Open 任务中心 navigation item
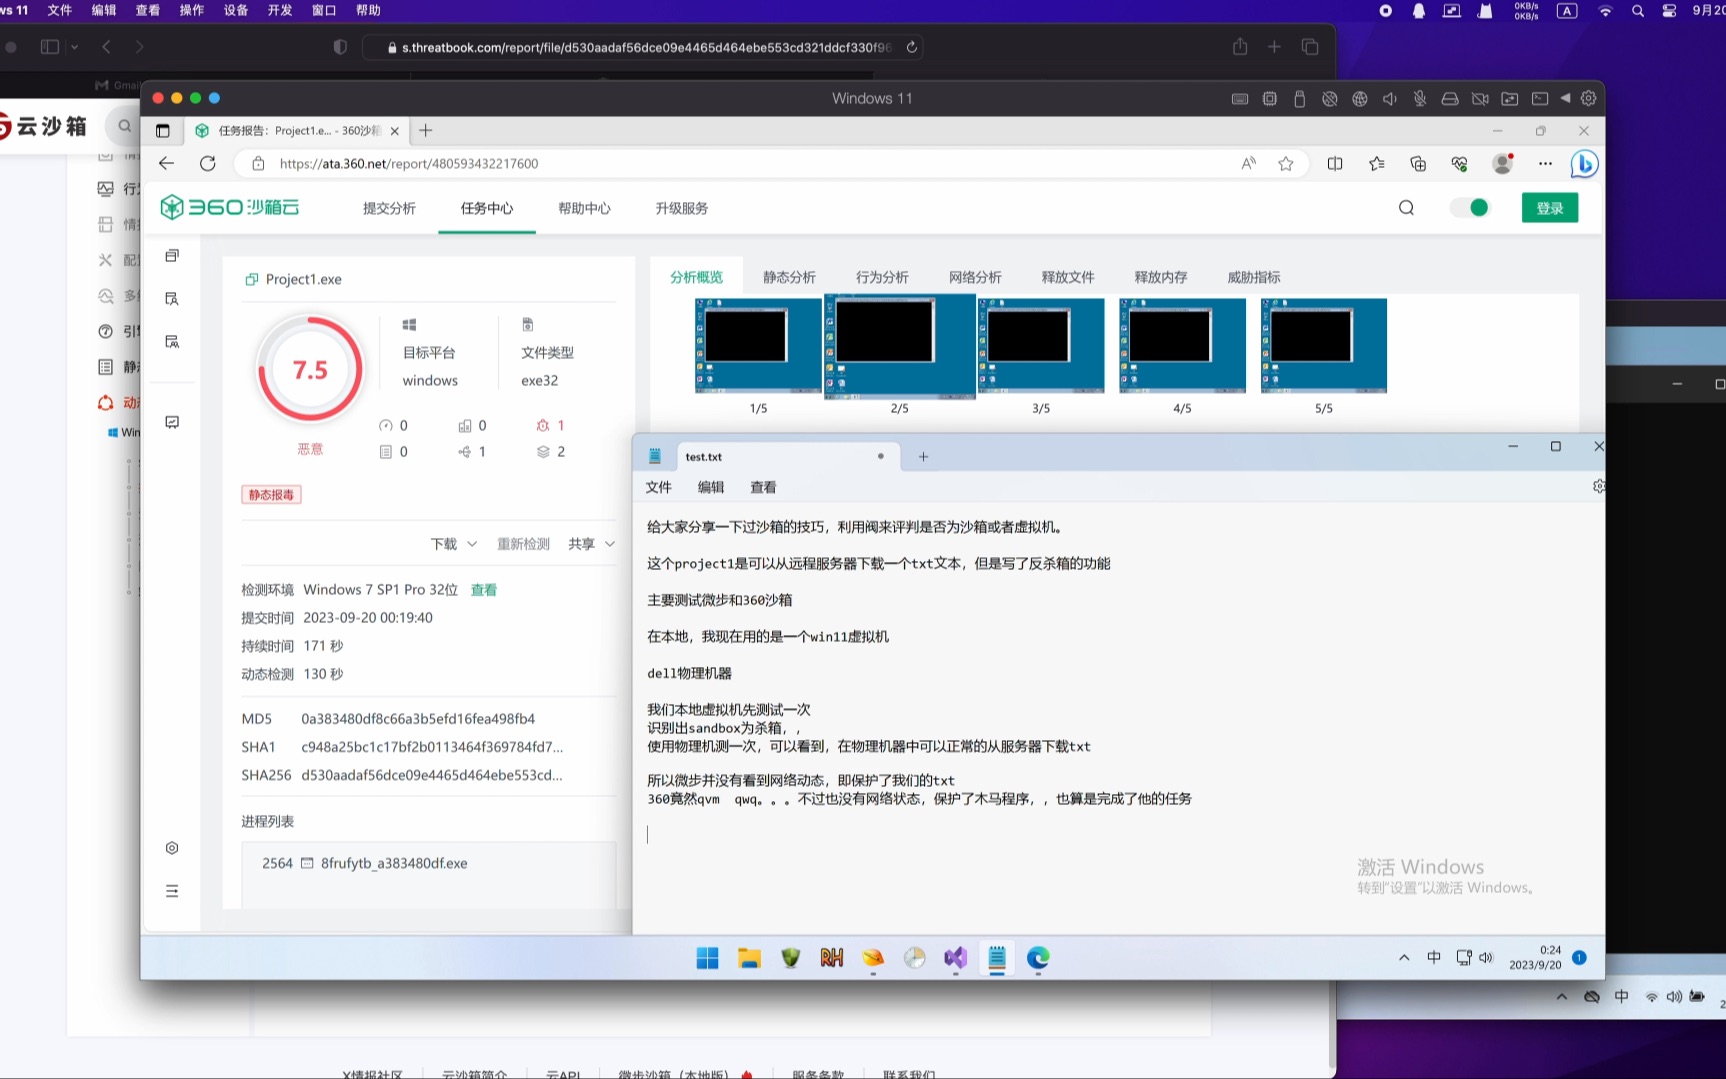 point(487,208)
